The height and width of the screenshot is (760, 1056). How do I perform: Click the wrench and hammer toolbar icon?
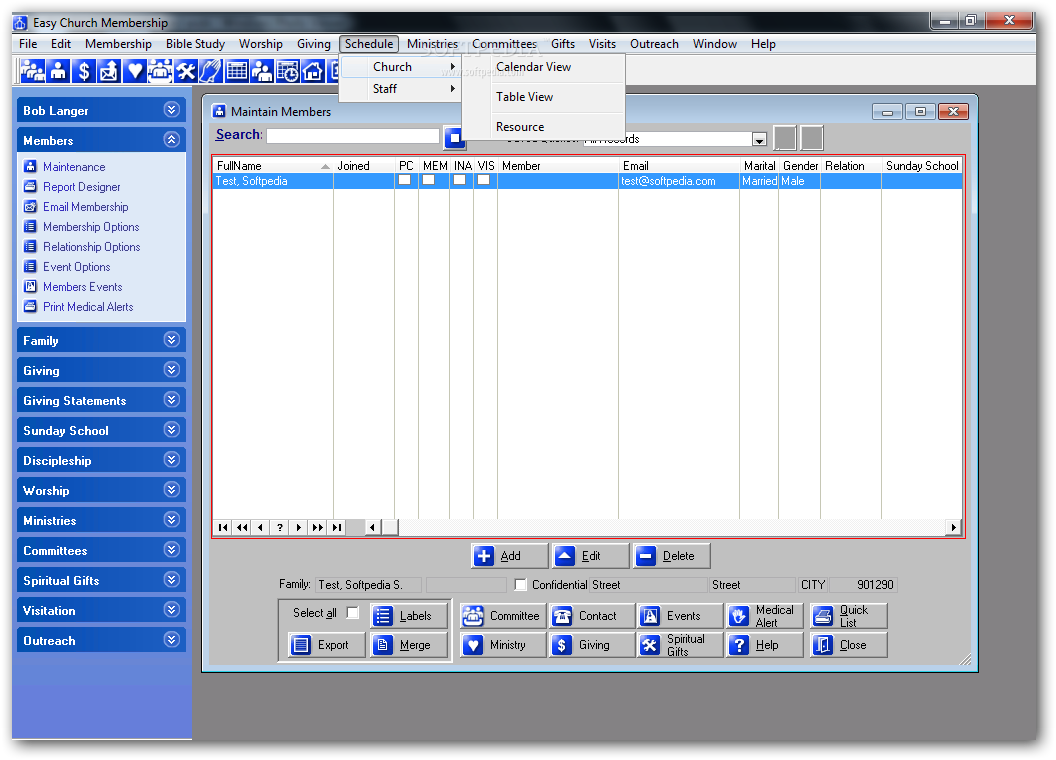click(185, 71)
